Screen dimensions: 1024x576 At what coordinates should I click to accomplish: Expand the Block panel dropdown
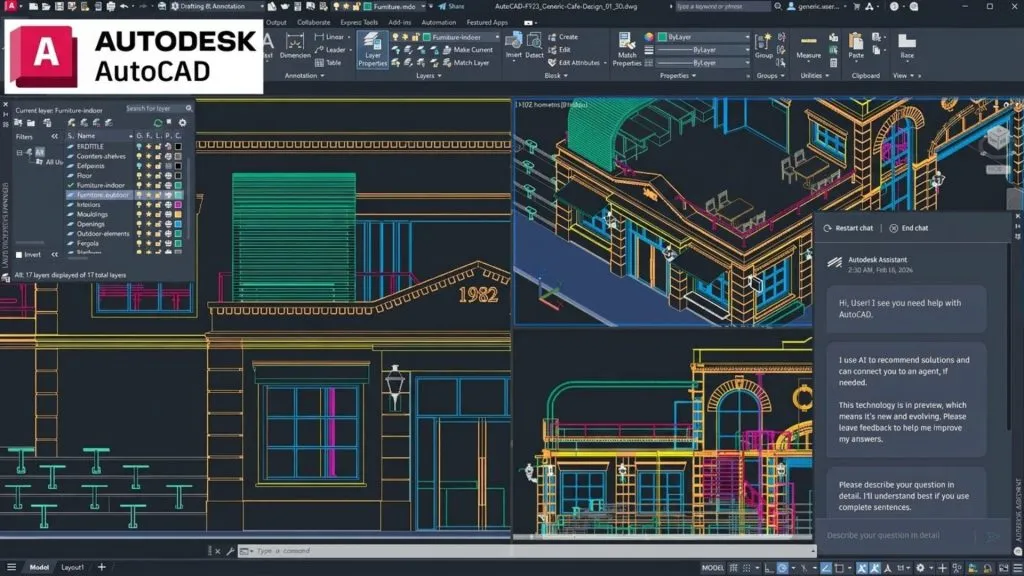click(x=556, y=76)
